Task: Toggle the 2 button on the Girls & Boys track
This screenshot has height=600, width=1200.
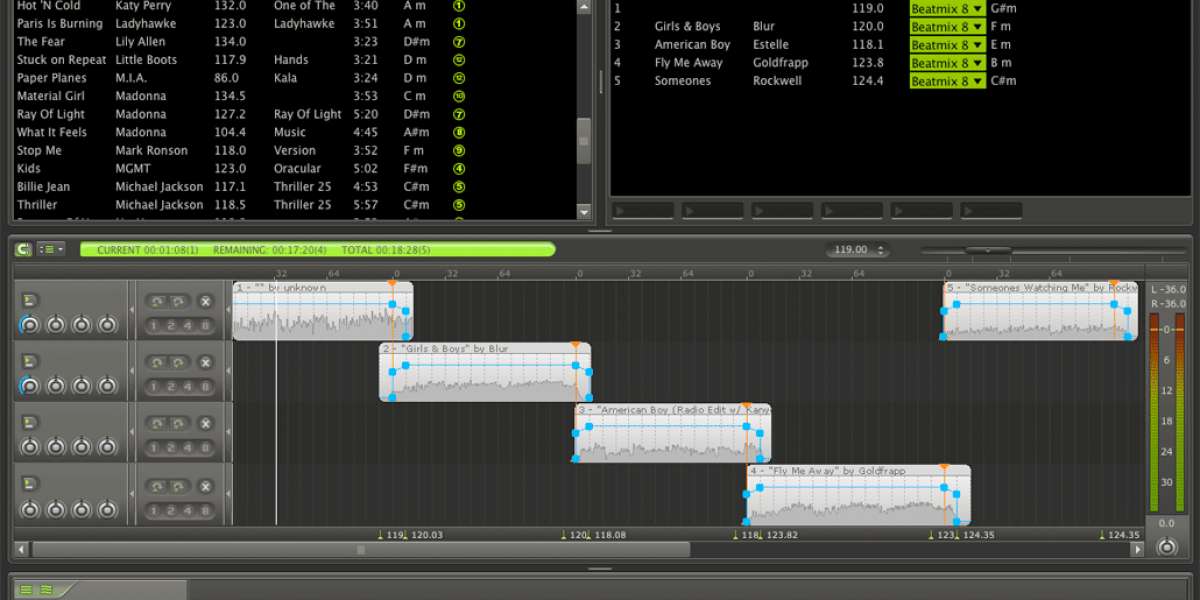Action: (170, 386)
